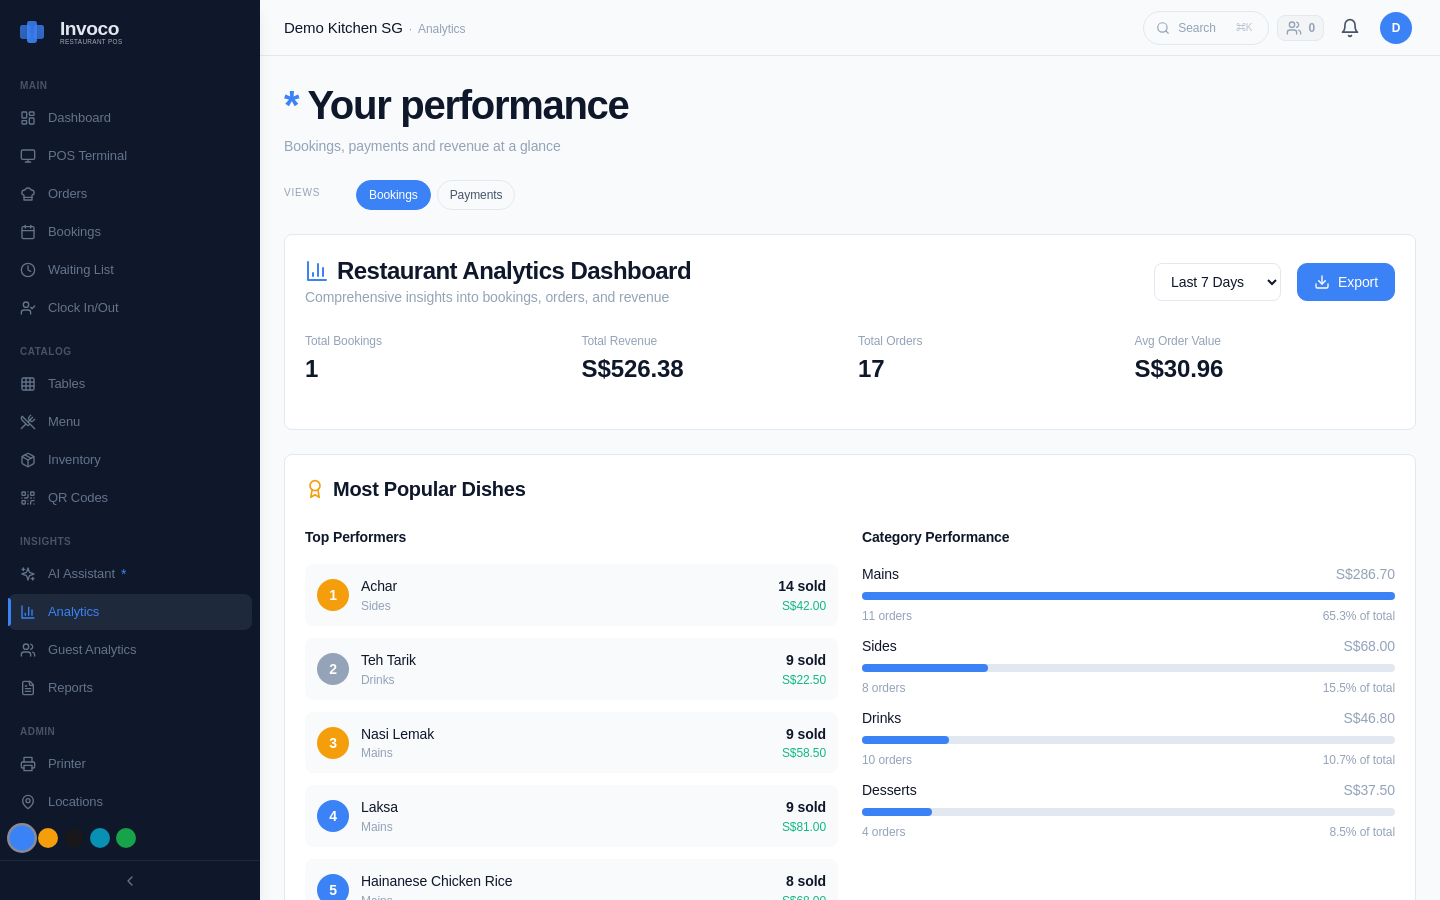Screen dimensions: 1440x900
Task: Open the guests counter icon in header
Action: (1299, 28)
